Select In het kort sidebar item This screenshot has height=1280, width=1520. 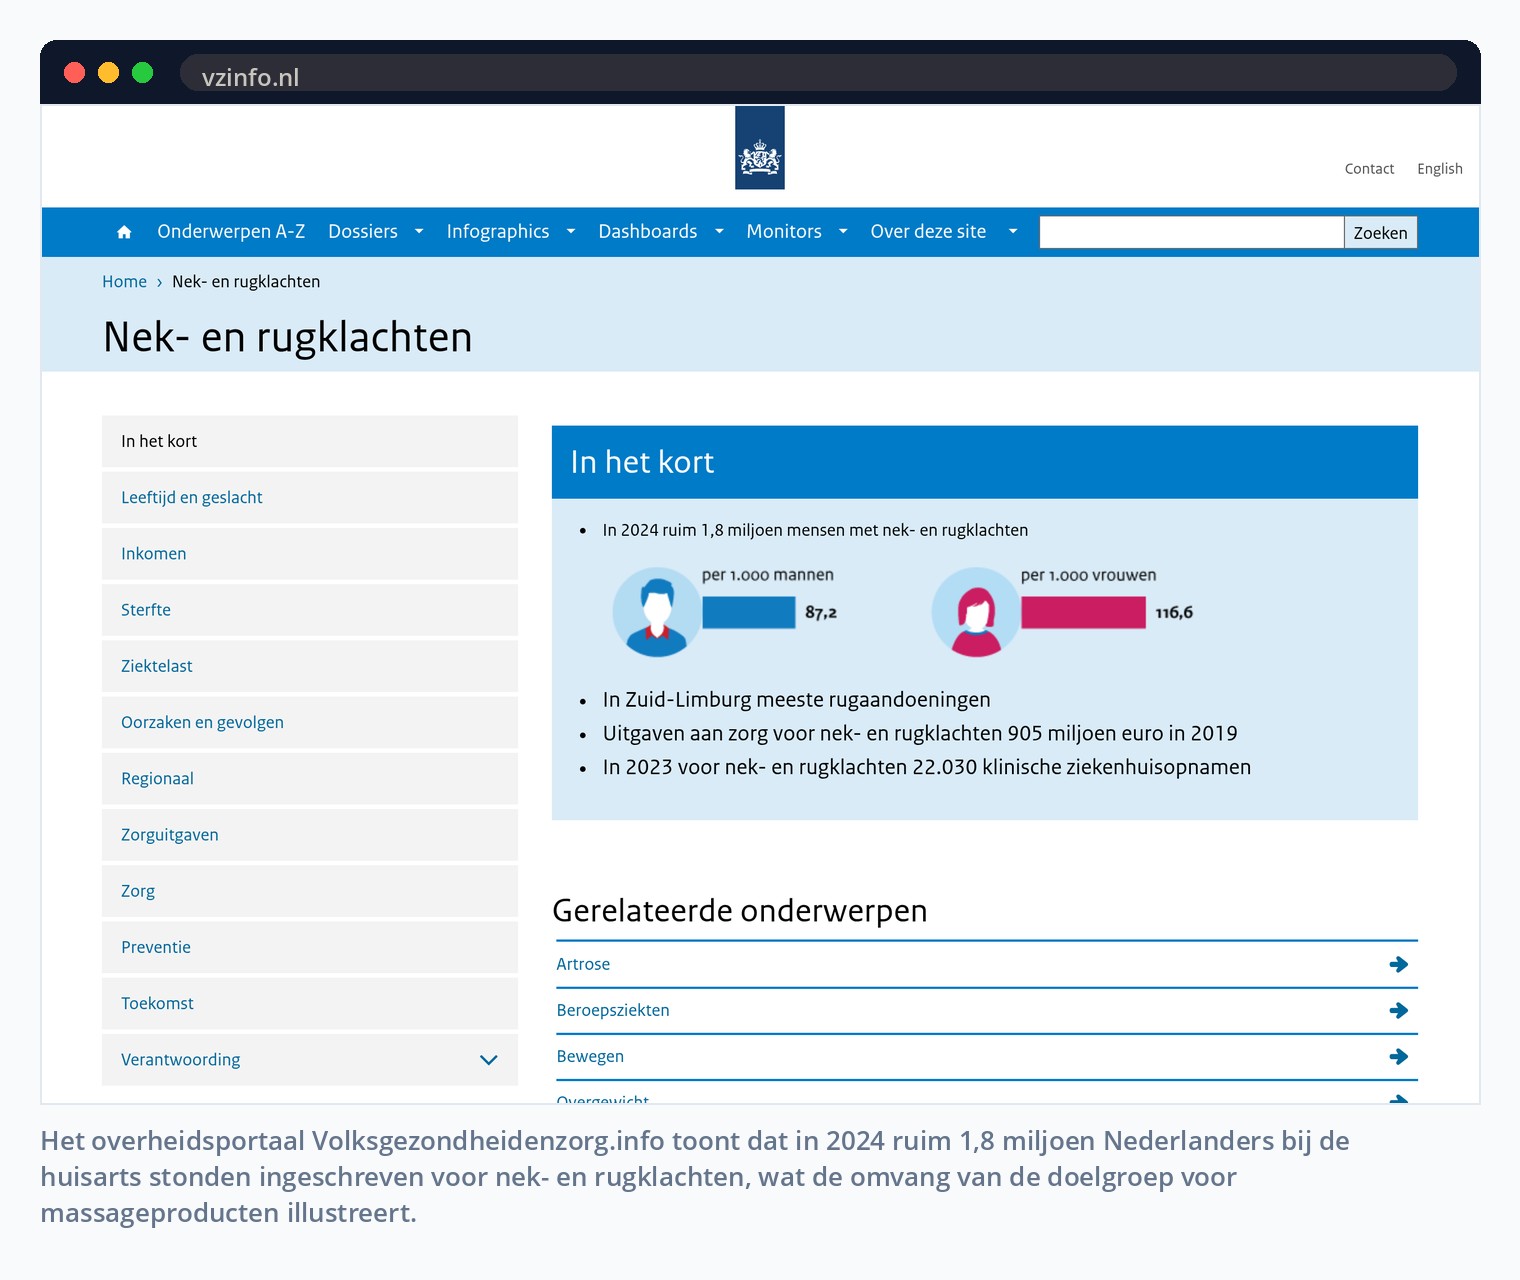click(x=310, y=441)
